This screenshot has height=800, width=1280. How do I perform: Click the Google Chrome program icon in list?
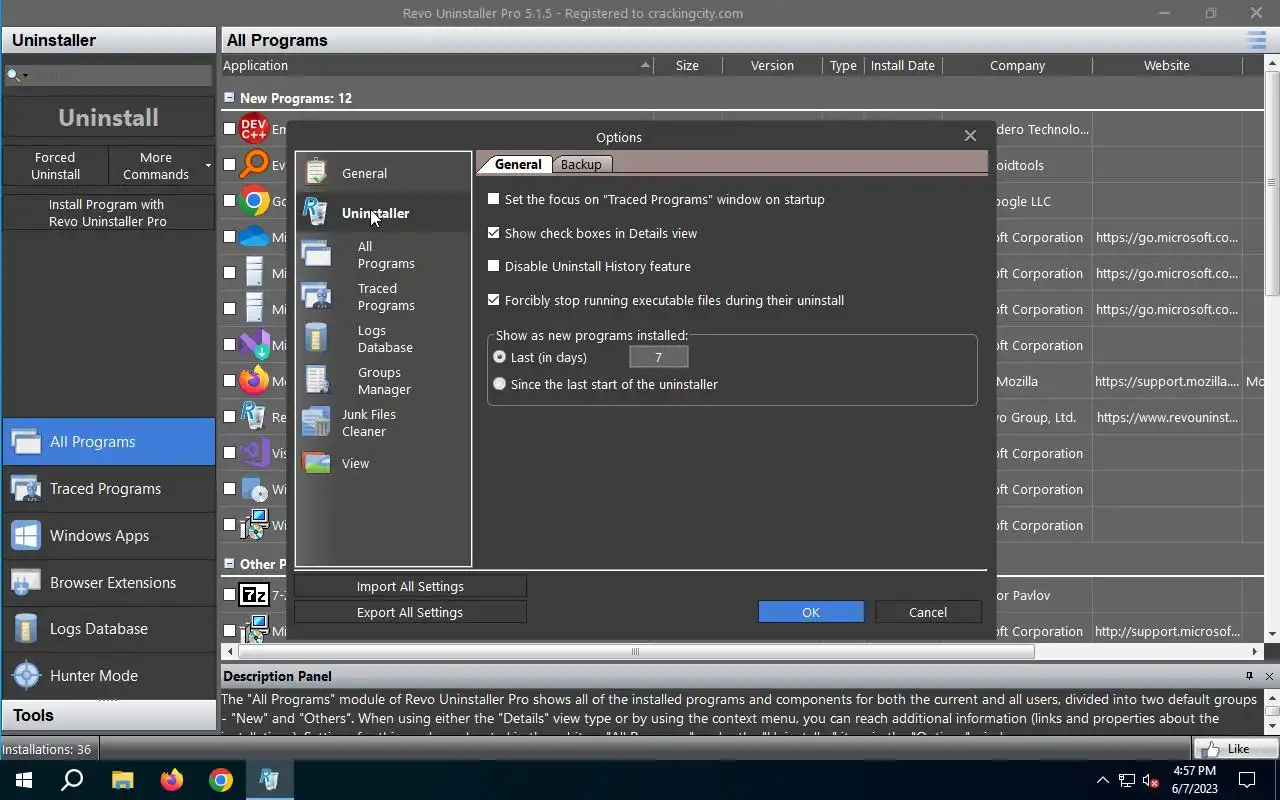[254, 201]
